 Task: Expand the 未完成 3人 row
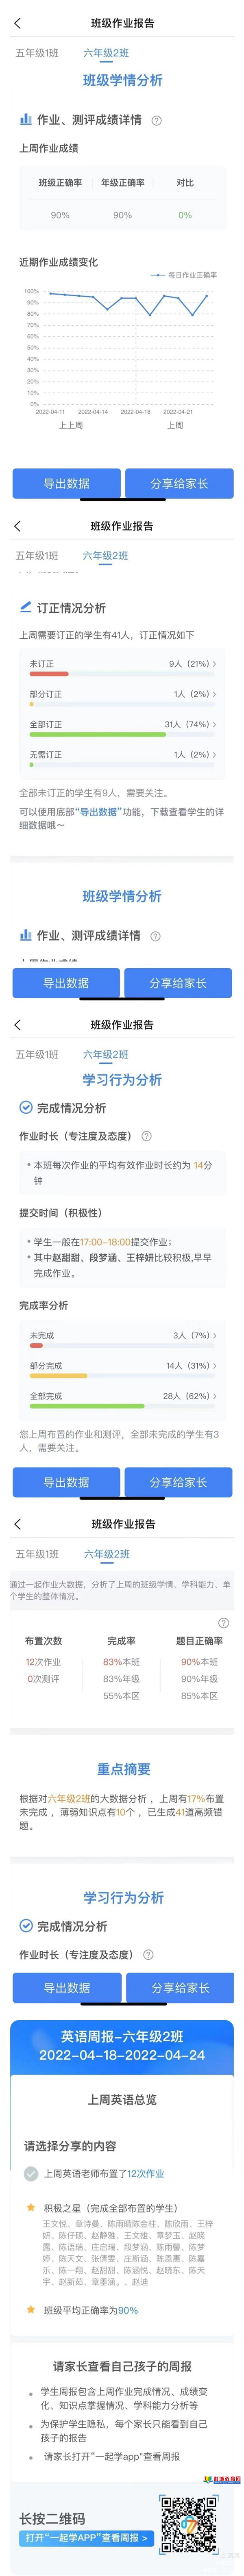tap(122, 1339)
